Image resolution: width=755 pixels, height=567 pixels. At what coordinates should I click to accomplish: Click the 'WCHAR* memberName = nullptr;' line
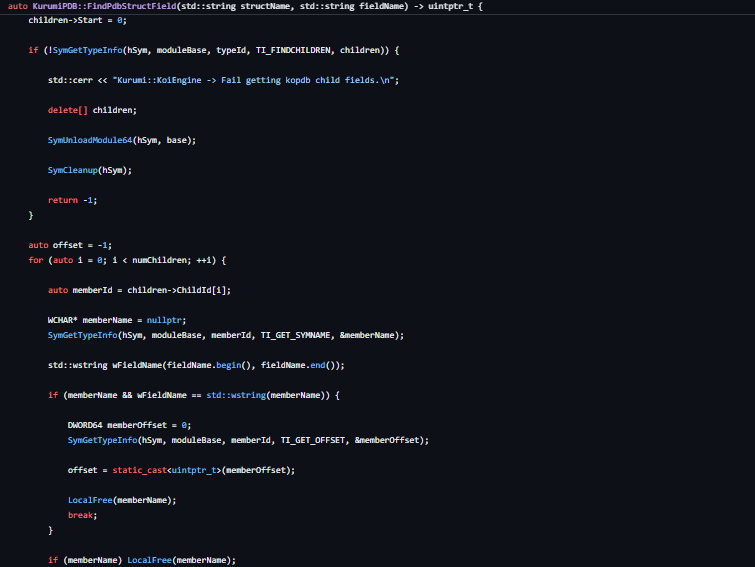117,320
